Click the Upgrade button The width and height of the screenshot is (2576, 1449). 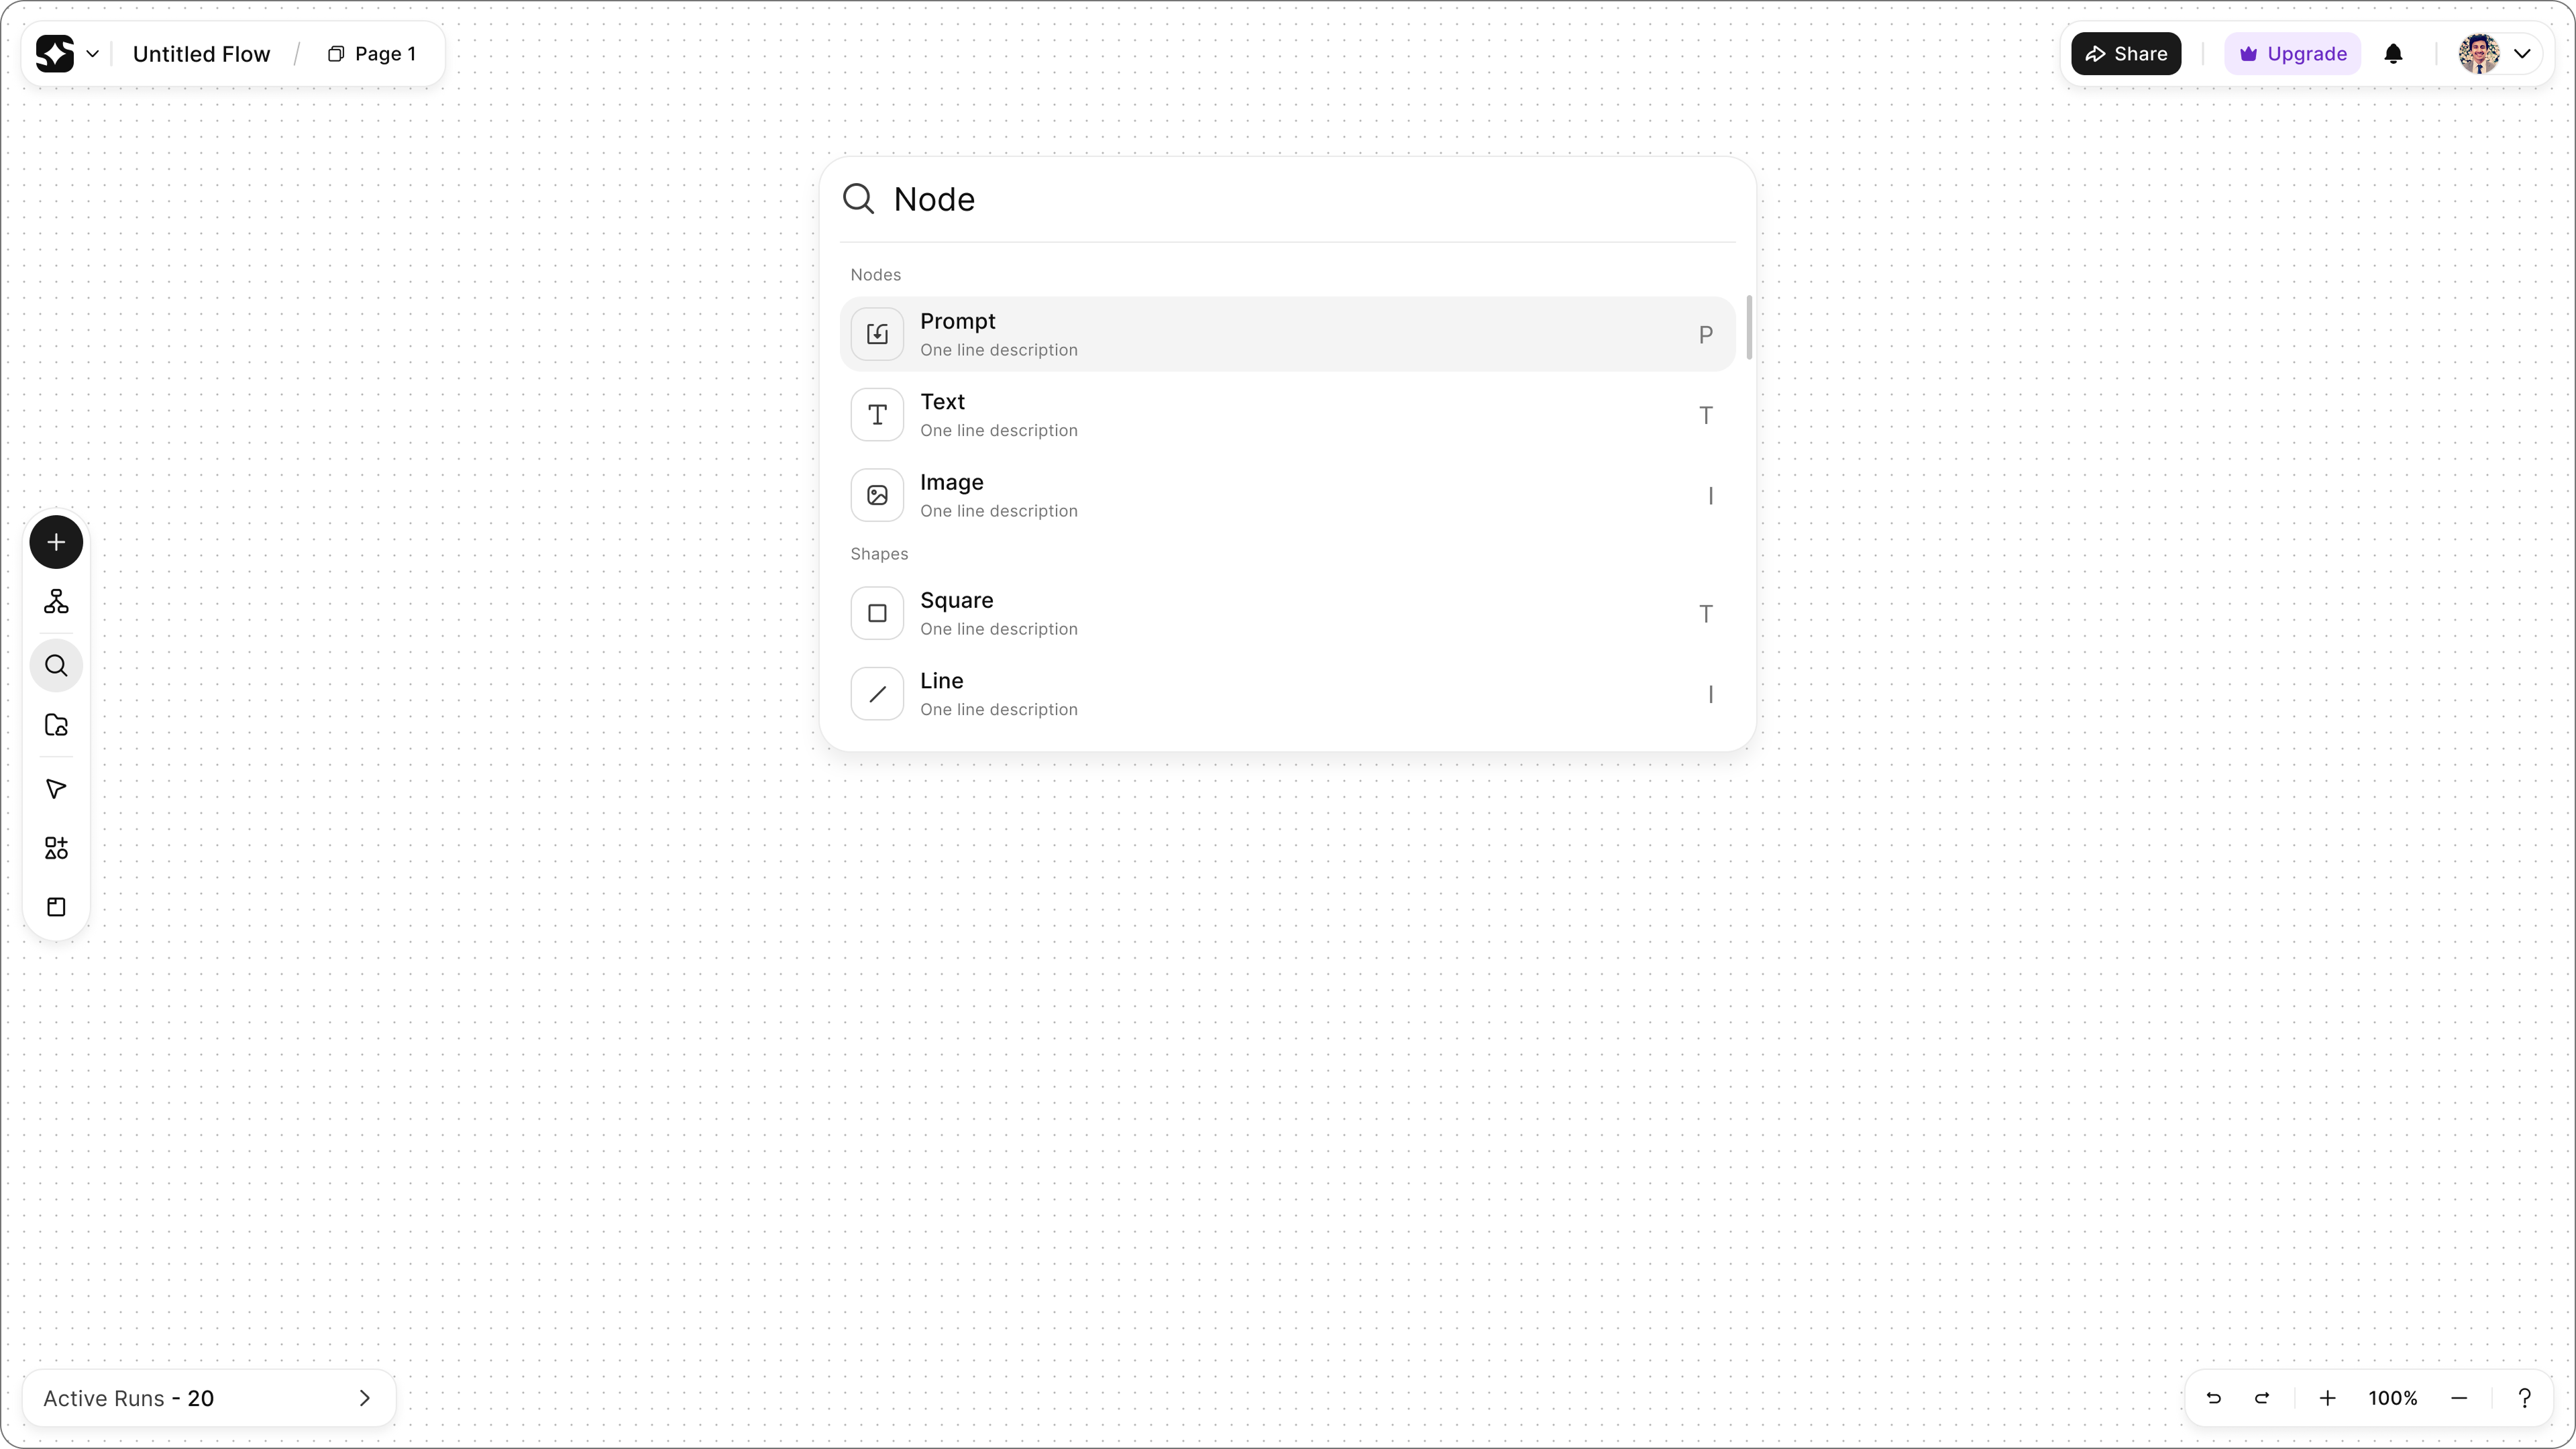click(x=2292, y=53)
